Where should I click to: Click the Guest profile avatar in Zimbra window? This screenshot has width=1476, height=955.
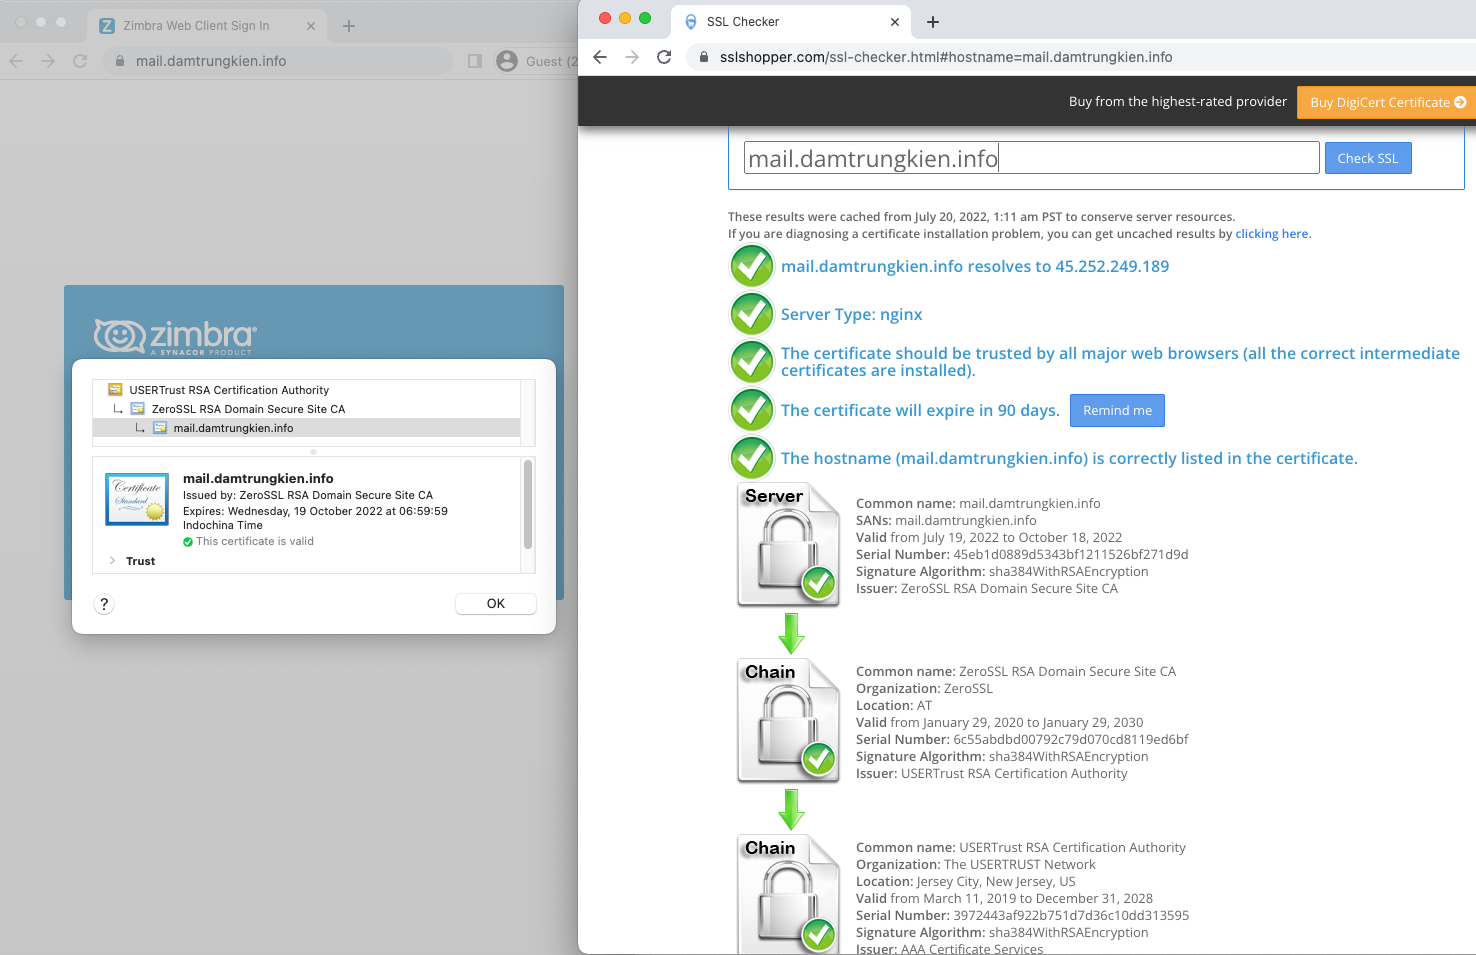click(x=508, y=61)
